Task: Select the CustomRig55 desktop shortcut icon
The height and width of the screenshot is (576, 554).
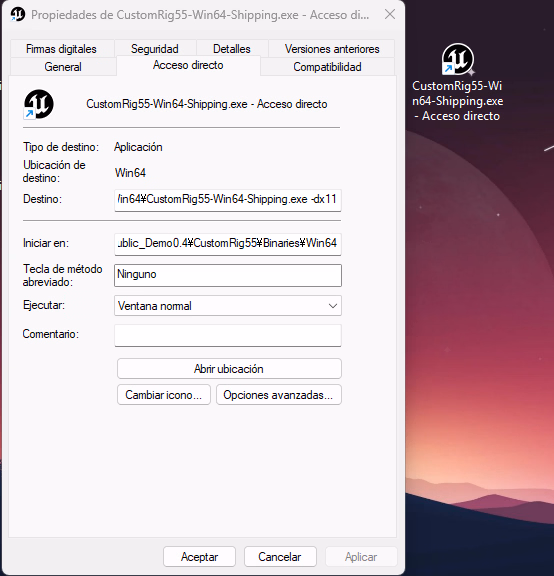Action: (458, 59)
